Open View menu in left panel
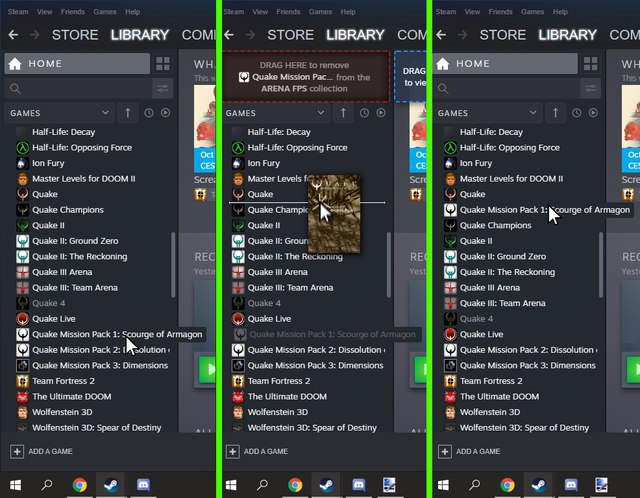Screen dimensions: 640x498 pyautogui.click(x=44, y=12)
